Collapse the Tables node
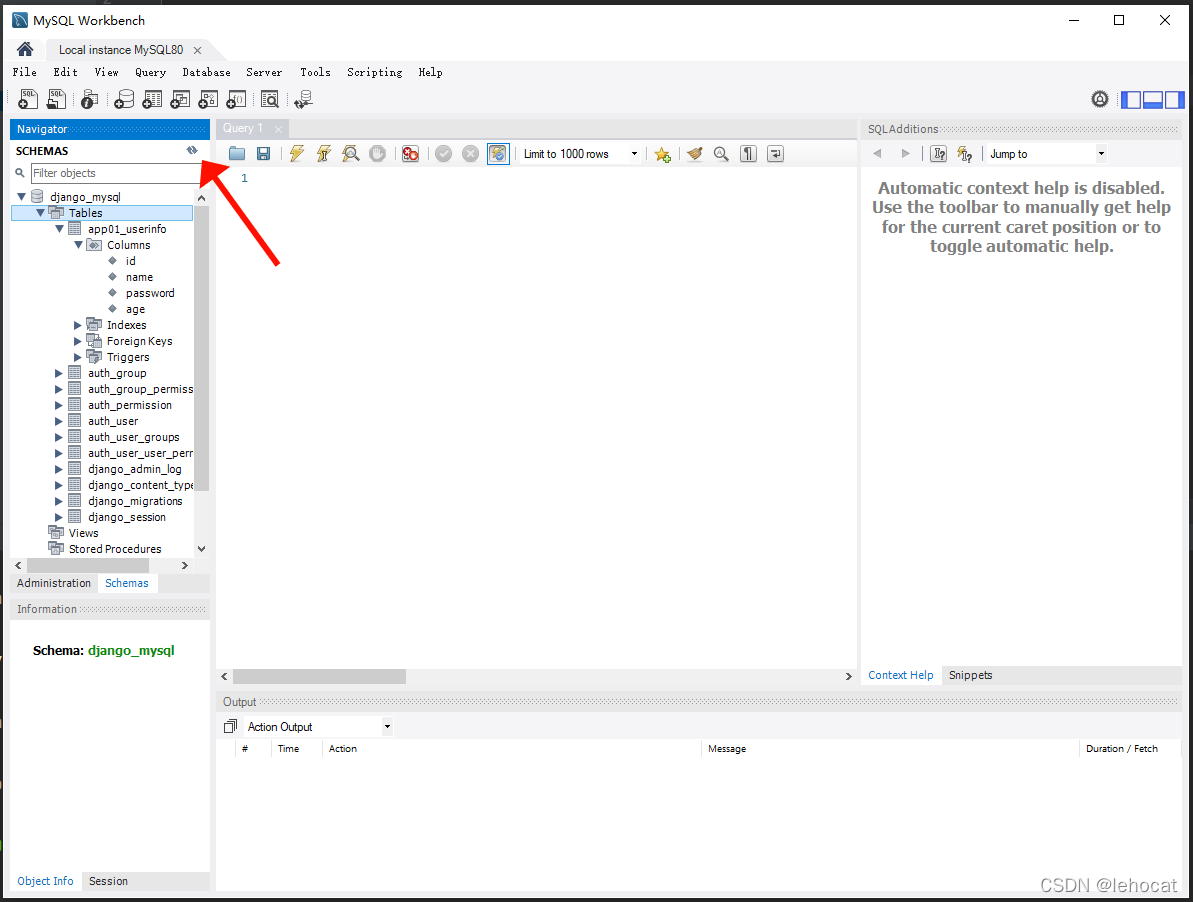The width and height of the screenshot is (1193, 902). point(40,213)
